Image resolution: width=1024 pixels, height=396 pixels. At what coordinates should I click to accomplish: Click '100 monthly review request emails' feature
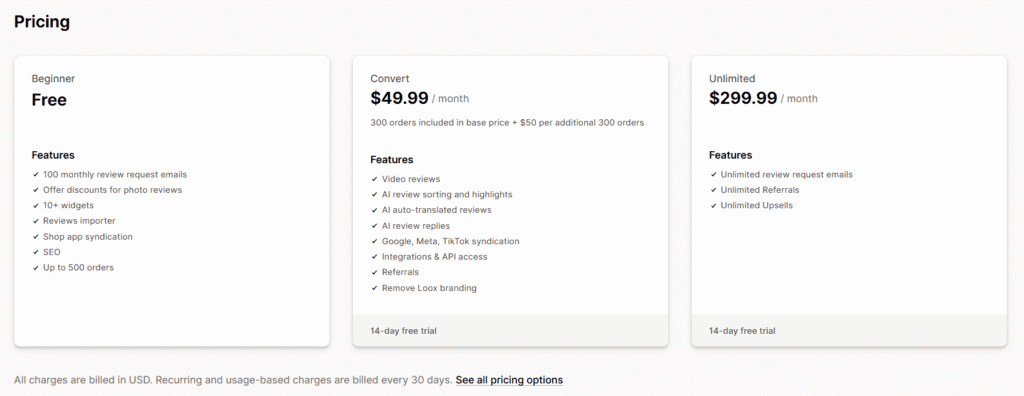(x=115, y=174)
